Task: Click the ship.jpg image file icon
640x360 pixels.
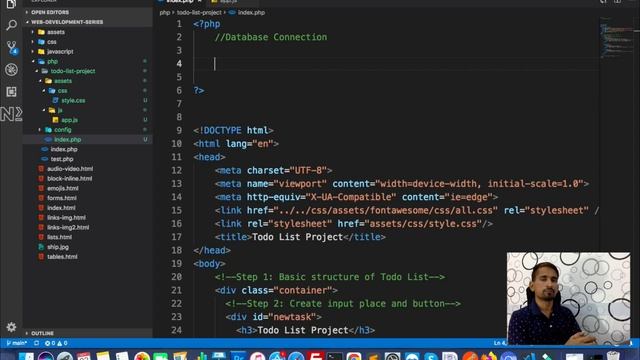Action: (x=41, y=247)
